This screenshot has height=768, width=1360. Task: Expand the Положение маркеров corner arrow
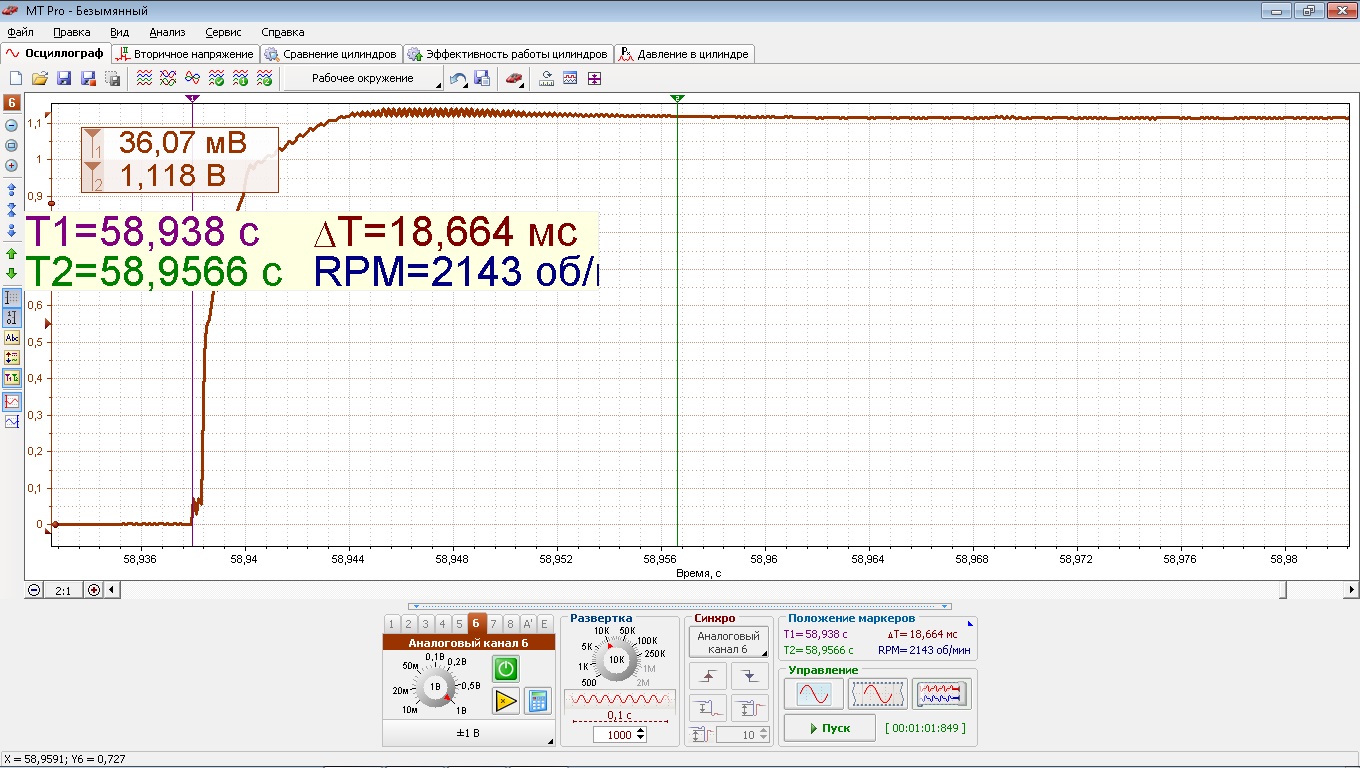pos(969,623)
